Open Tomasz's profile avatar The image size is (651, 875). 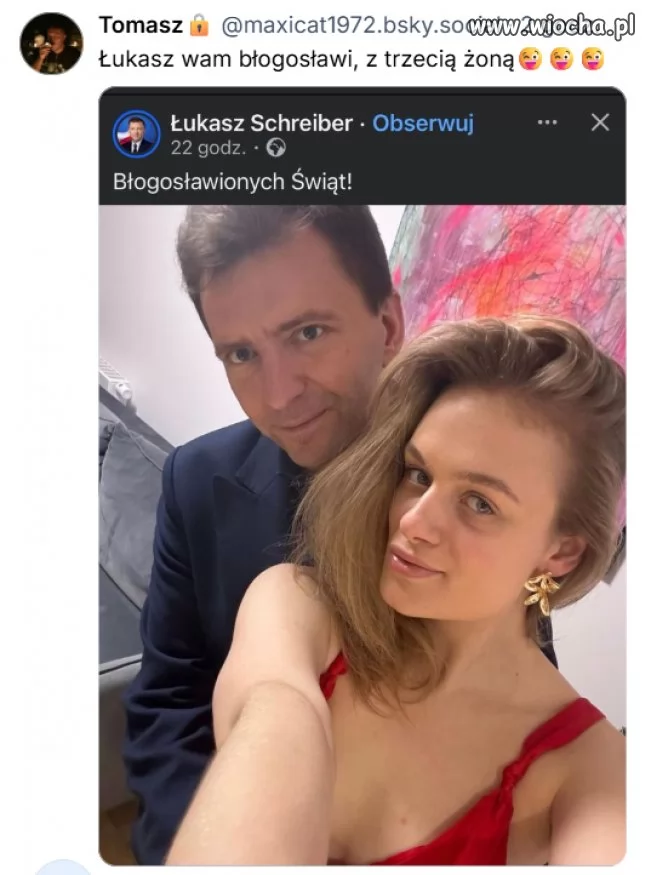click(51, 43)
